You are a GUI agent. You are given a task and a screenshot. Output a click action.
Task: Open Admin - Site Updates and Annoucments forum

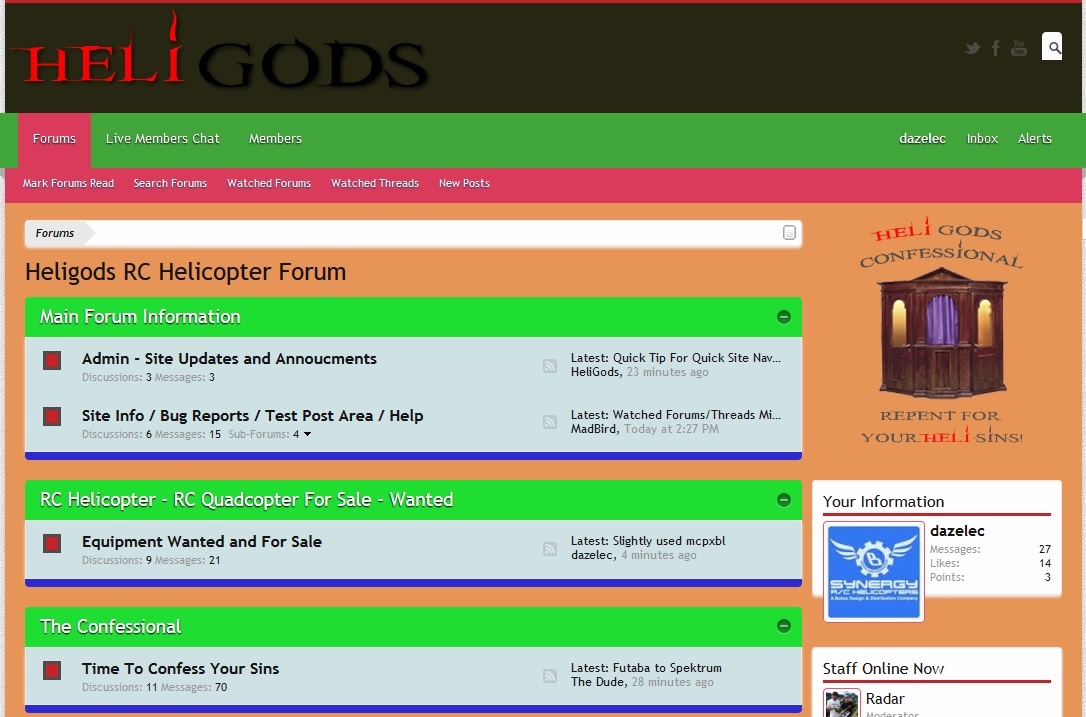pos(229,359)
